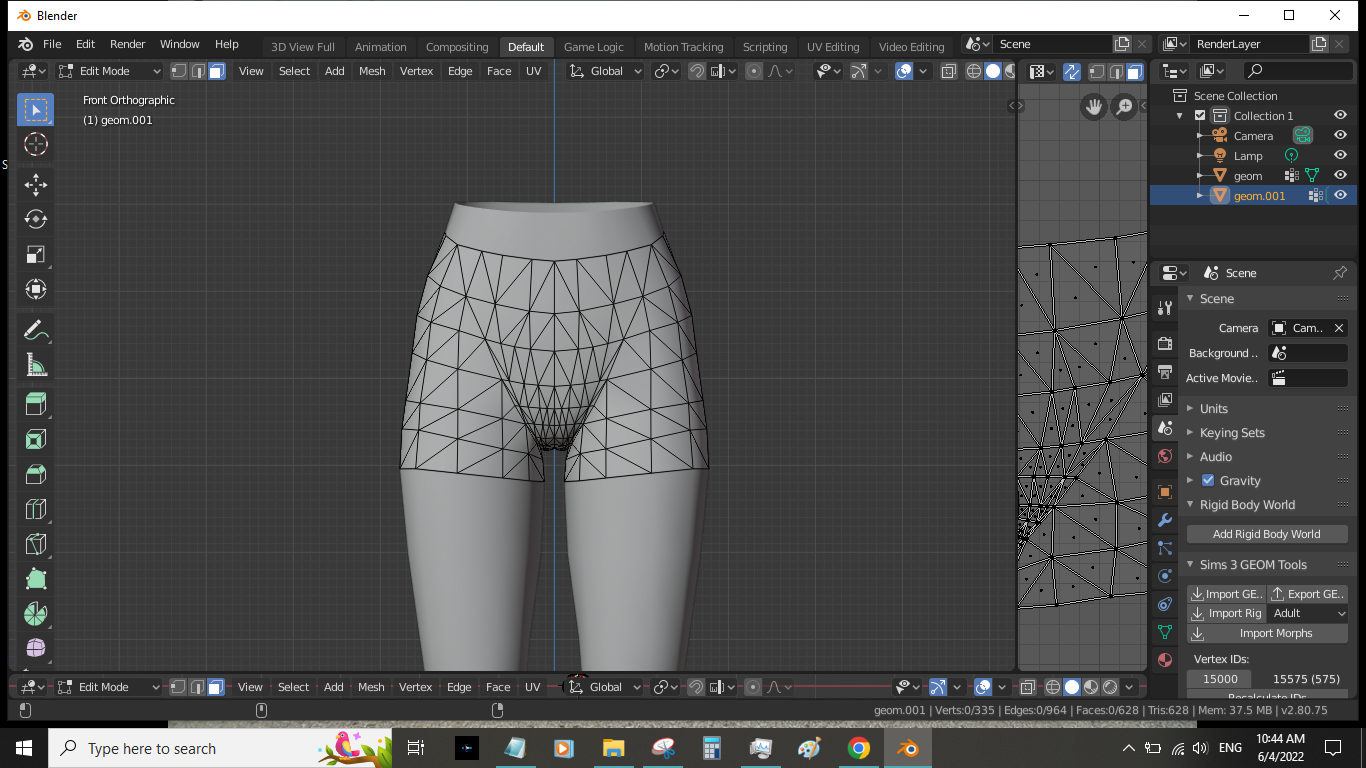
Task: Choose the Move tool in left toolbar
Action: pos(35,184)
